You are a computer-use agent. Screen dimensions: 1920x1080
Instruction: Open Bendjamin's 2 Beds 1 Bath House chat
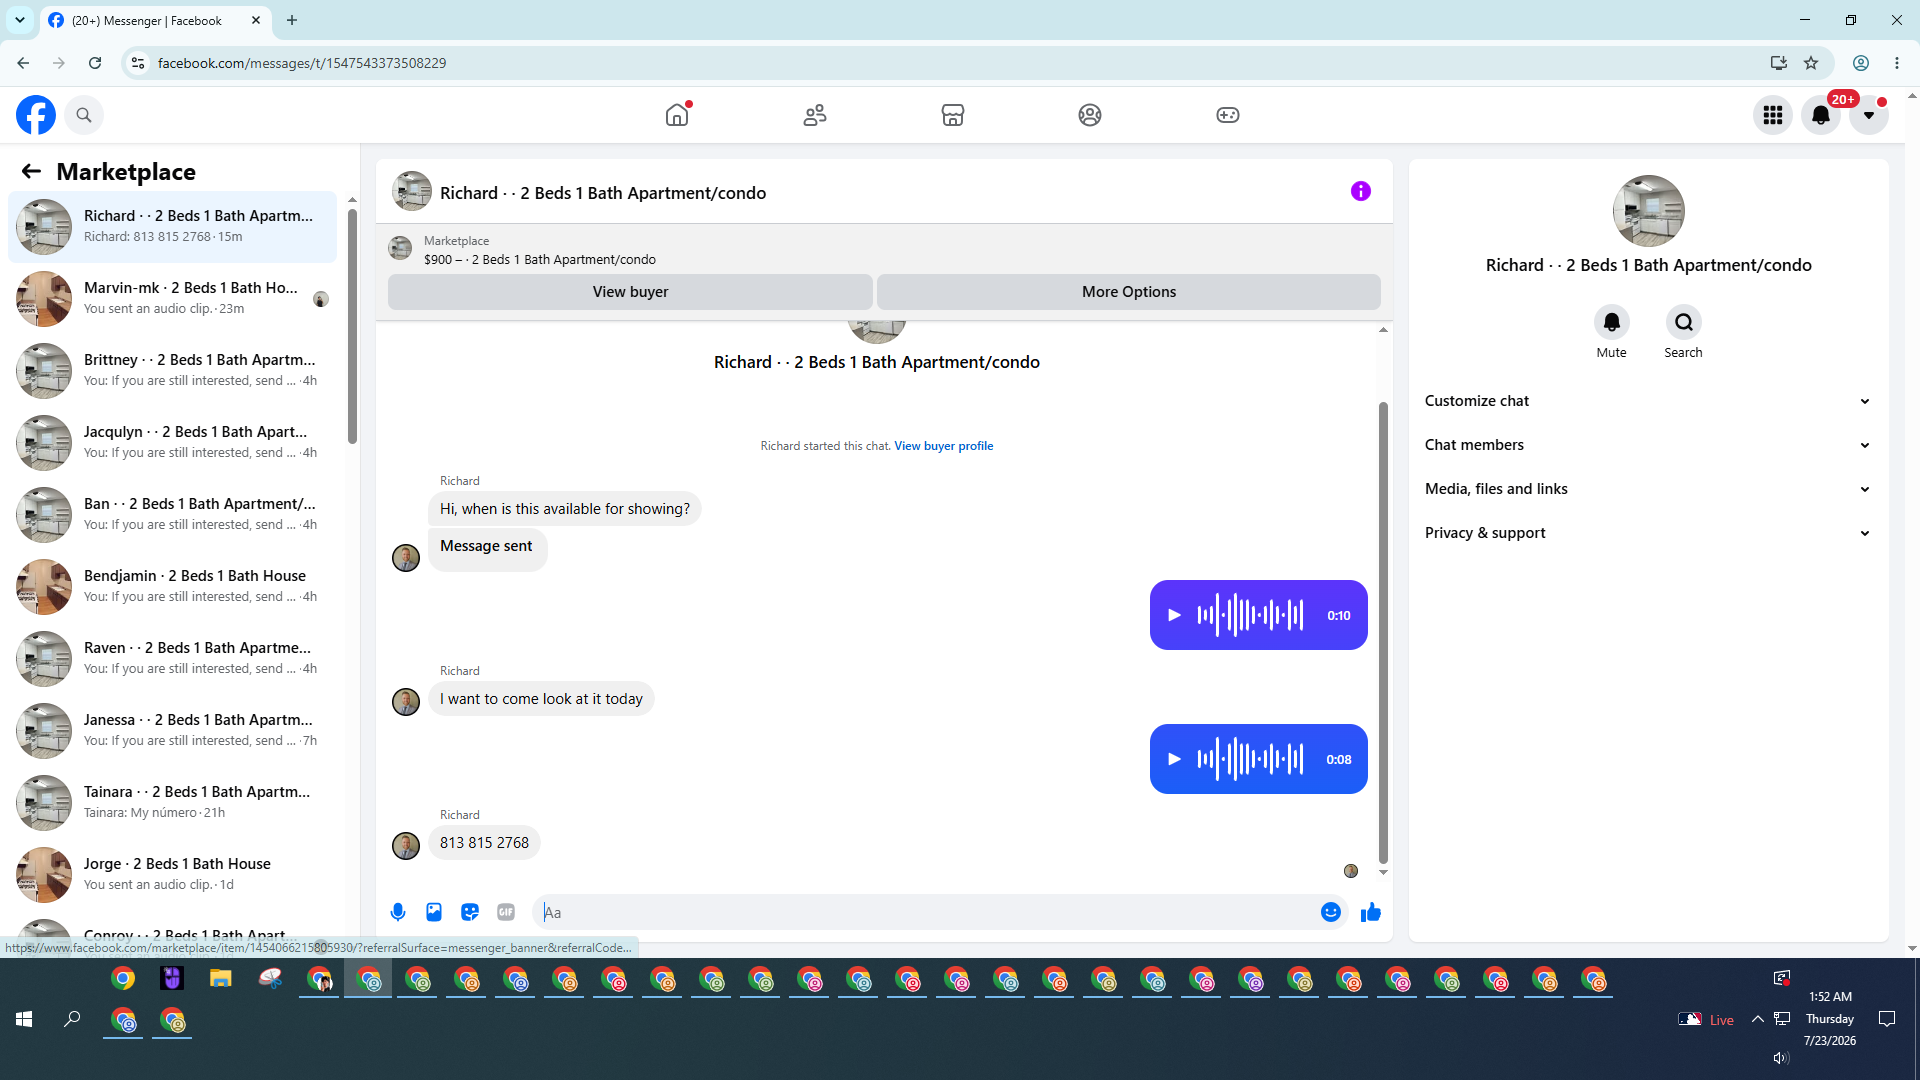click(x=172, y=587)
